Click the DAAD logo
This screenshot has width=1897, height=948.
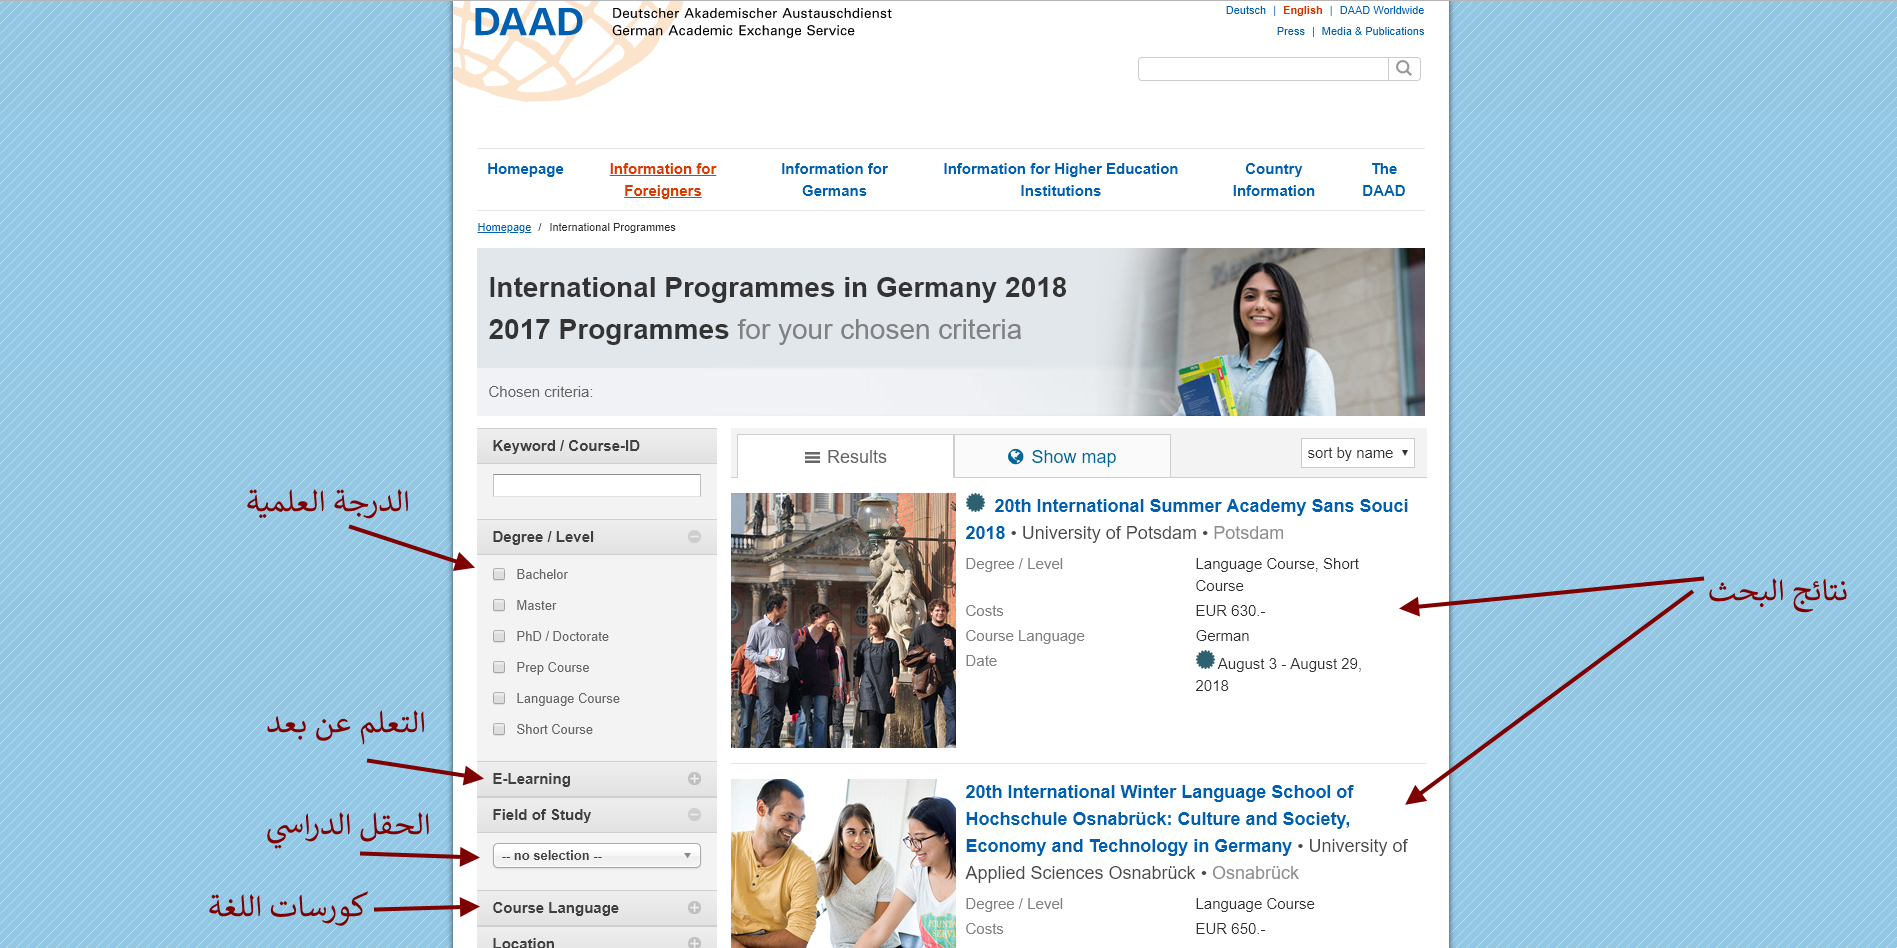[x=528, y=22]
